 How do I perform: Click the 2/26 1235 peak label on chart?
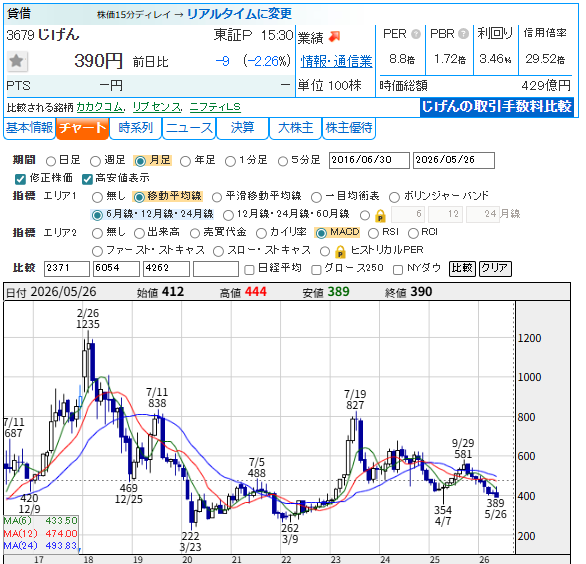click(x=88, y=319)
